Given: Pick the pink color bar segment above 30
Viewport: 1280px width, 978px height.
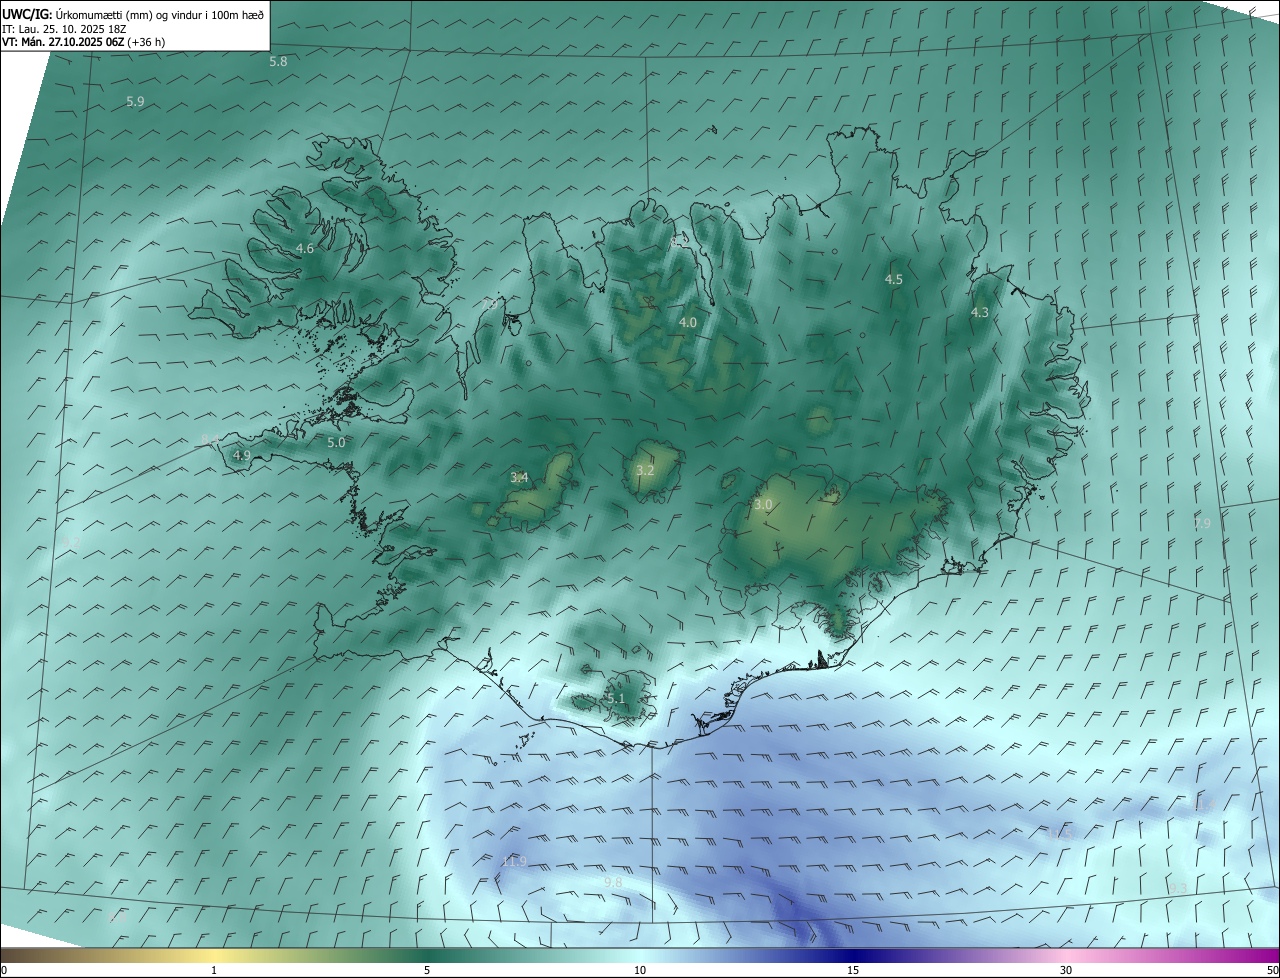Looking at the screenshot, I should [x=1066, y=956].
